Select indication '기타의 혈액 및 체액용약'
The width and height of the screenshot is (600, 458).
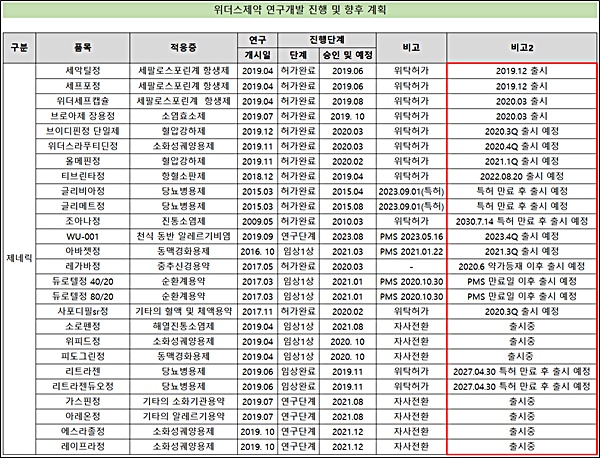point(183,311)
